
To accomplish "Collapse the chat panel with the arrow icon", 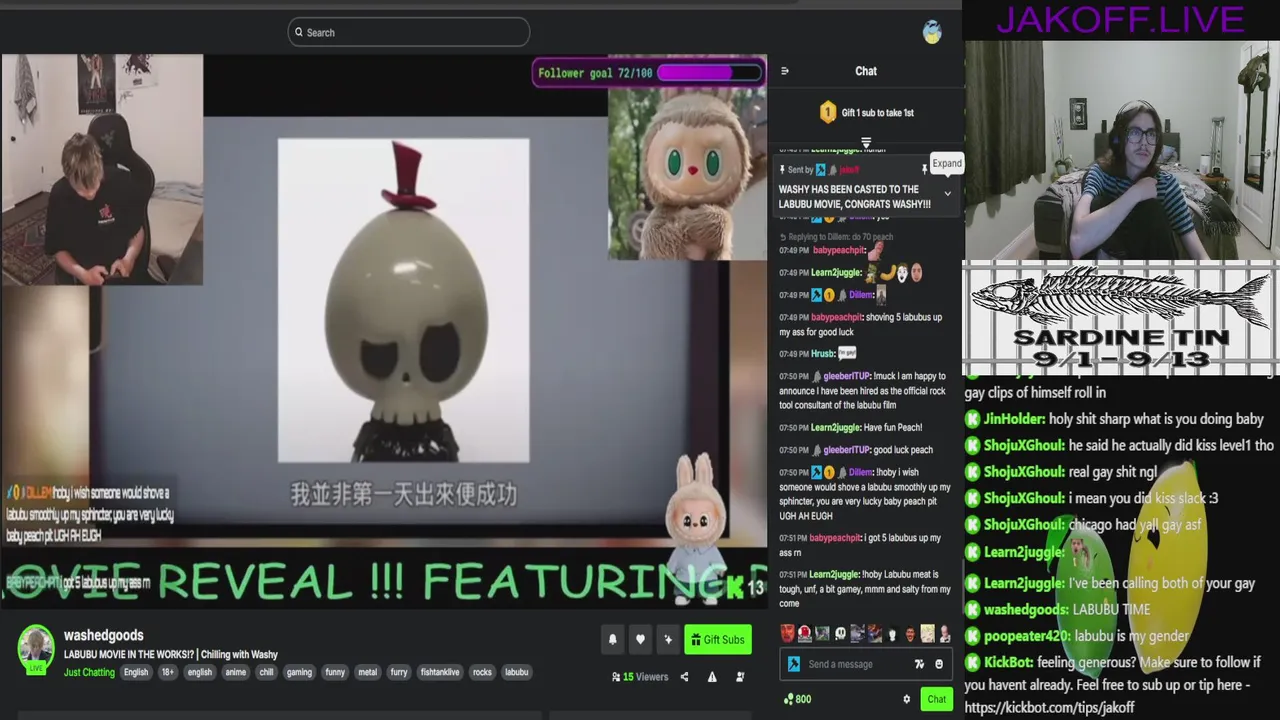I will (785, 71).
